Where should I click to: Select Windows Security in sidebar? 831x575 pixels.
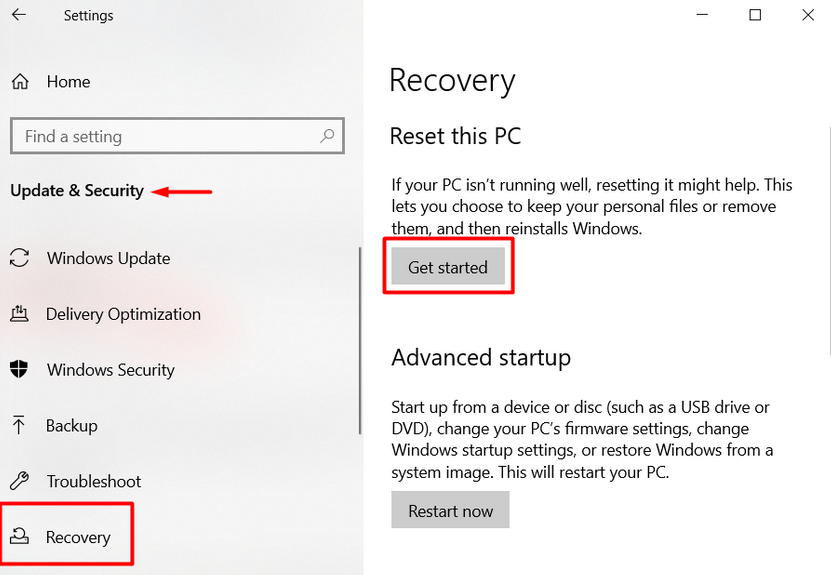point(110,370)
